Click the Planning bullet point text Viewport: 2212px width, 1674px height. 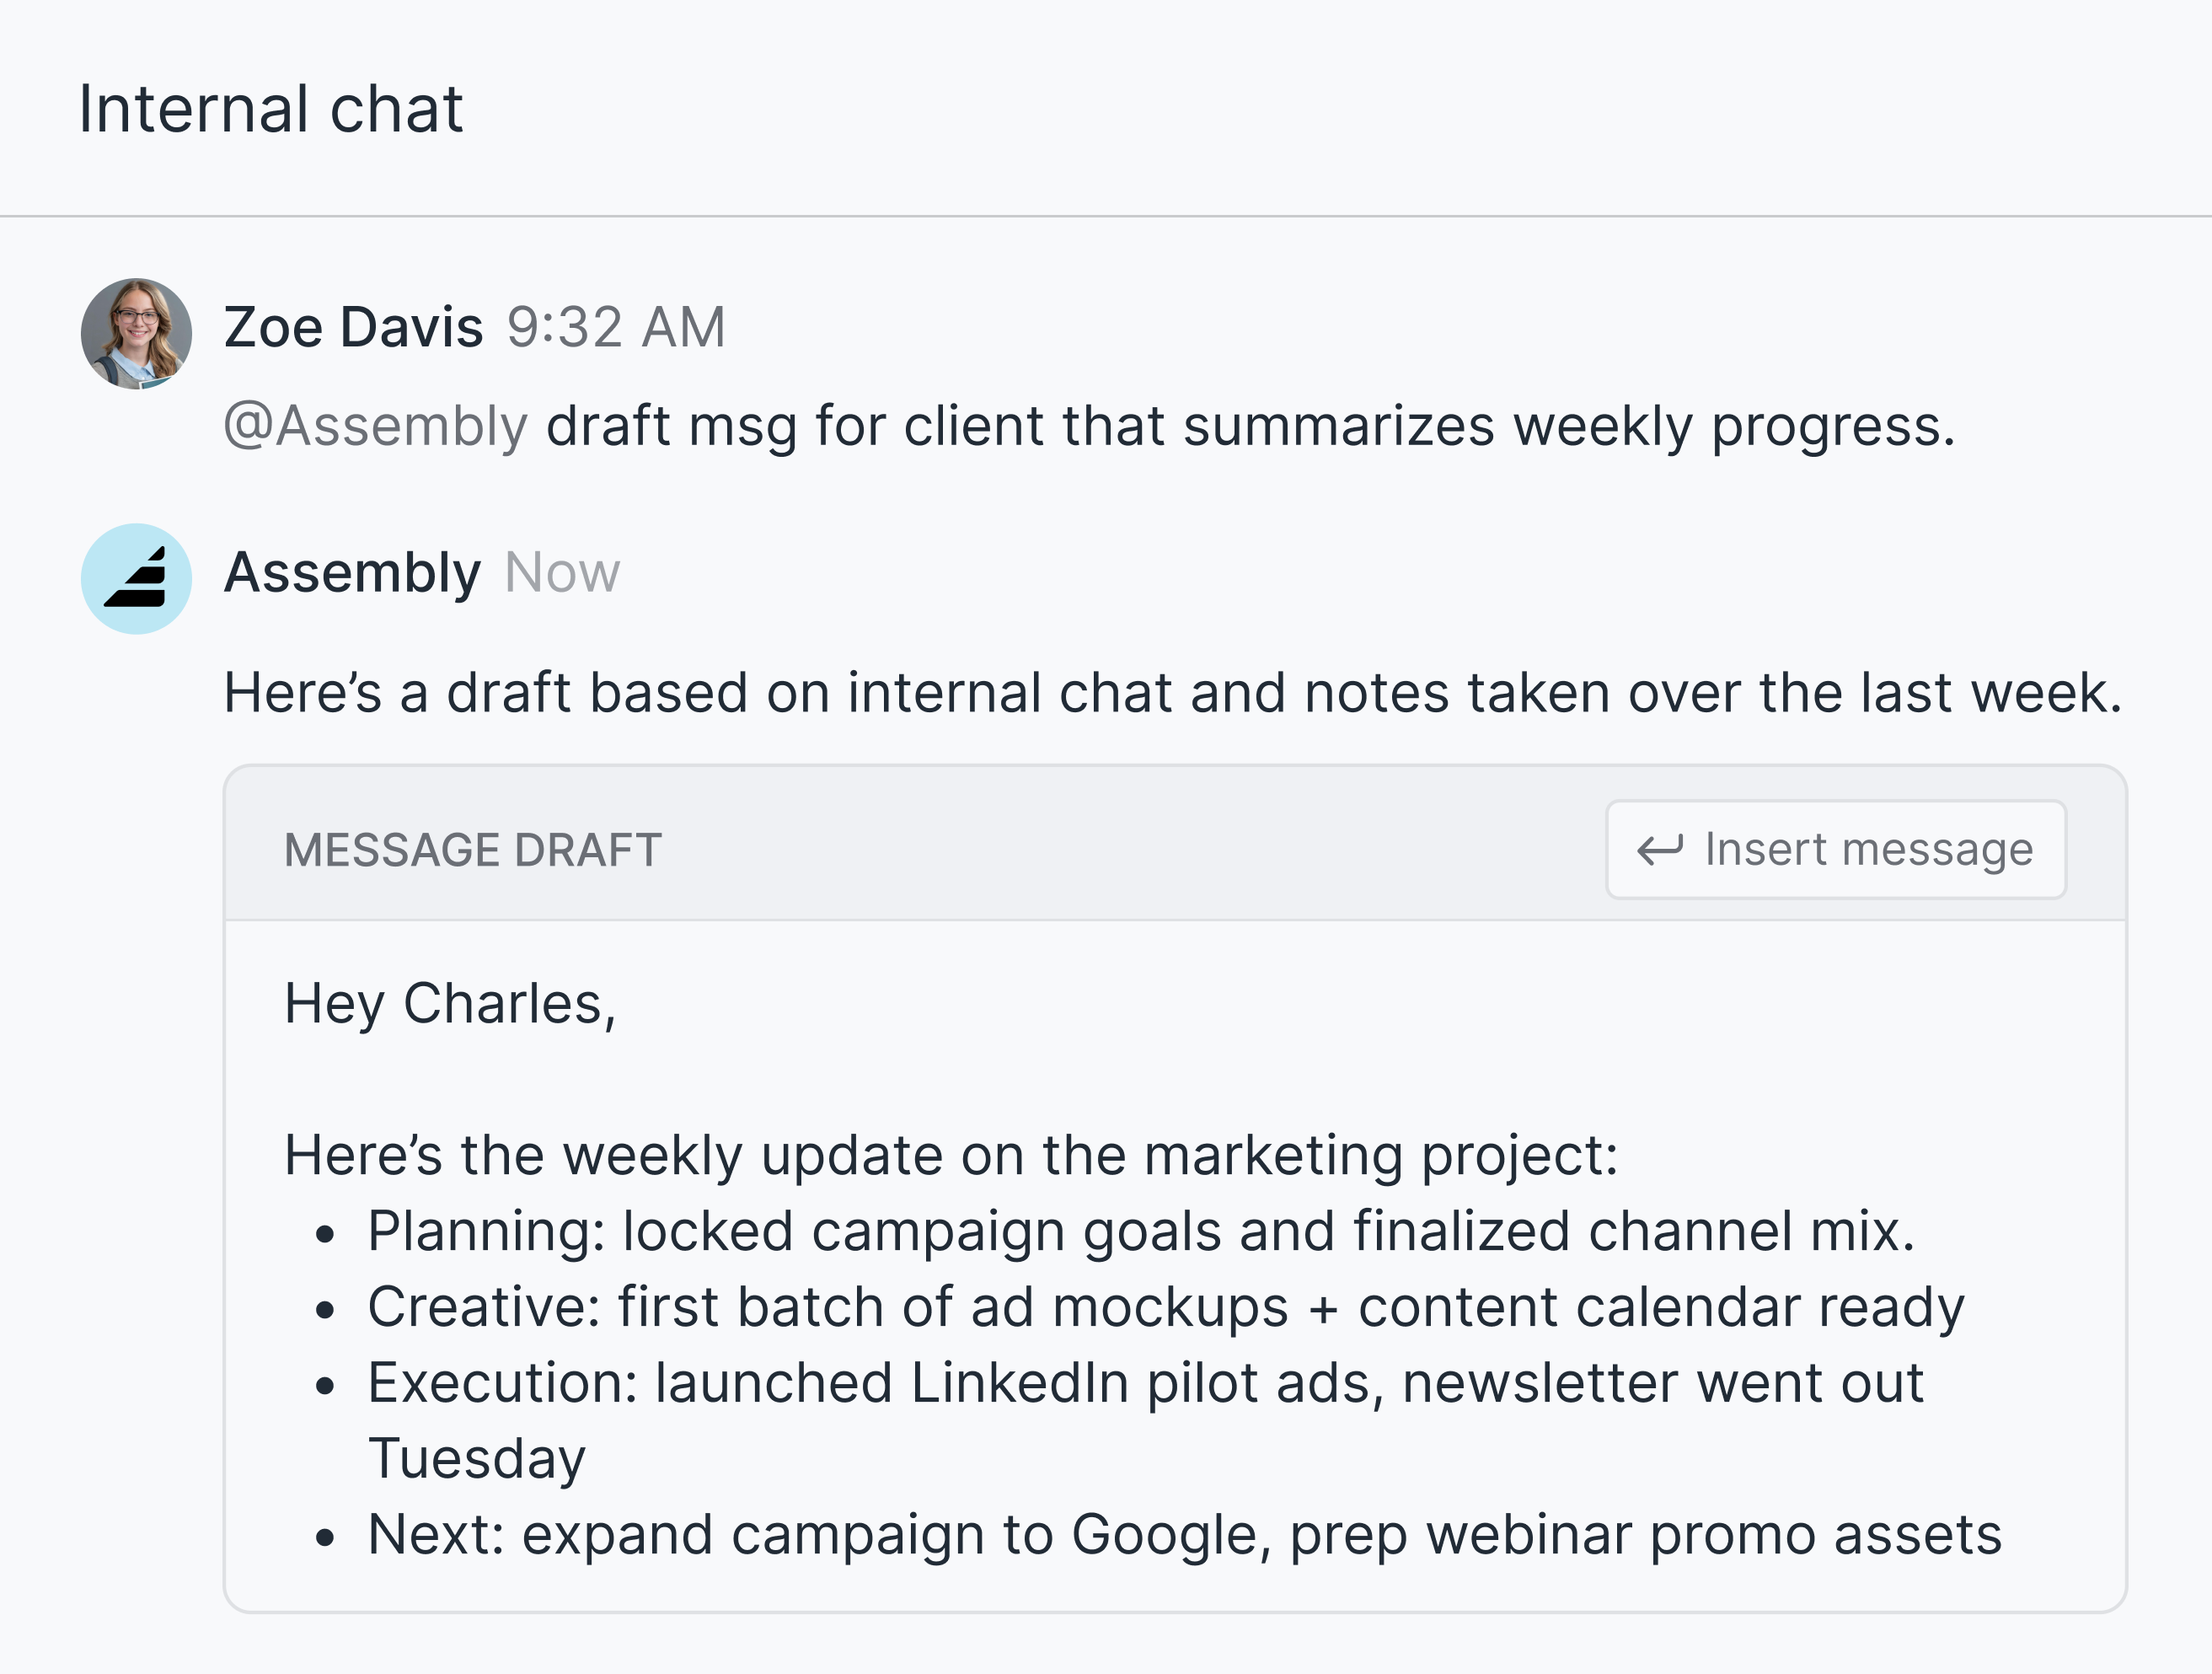point(1140,1231)
